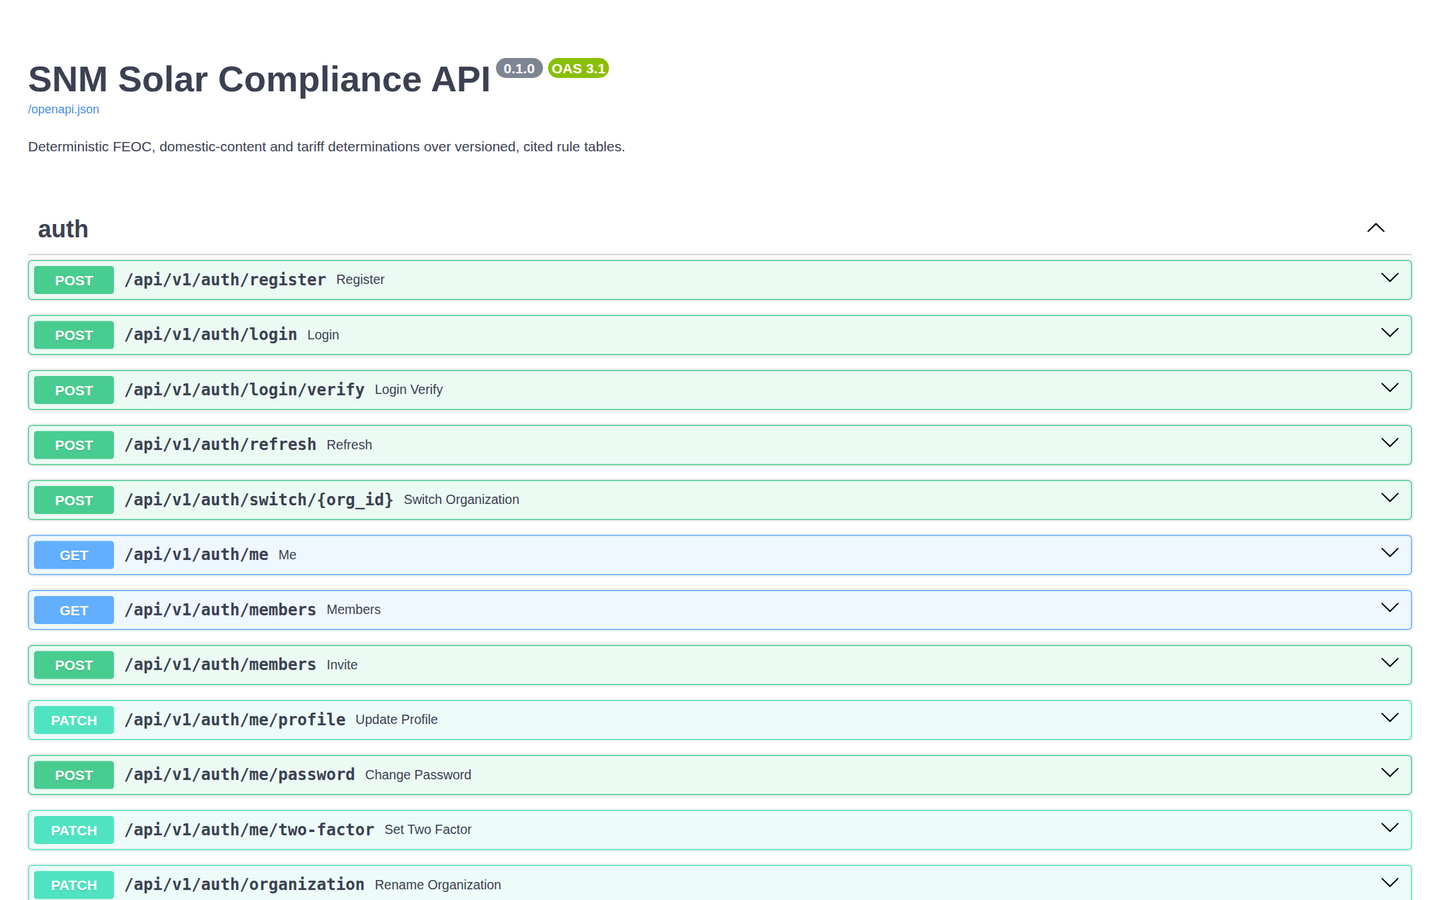Viewport: 1440px width, 900px height.
Task: Expand the GET Members endpoint chevron
Action: (x=1390, y=608)
